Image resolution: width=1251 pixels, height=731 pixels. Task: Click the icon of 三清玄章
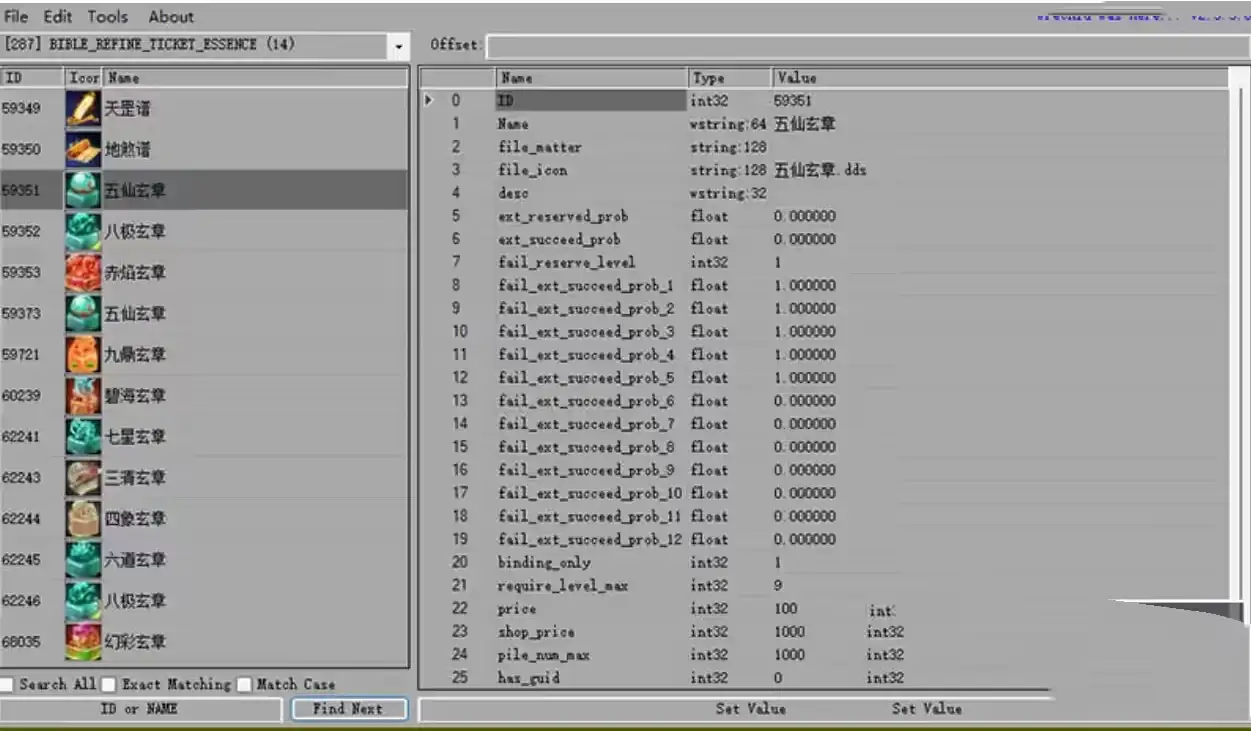(83, 477)
